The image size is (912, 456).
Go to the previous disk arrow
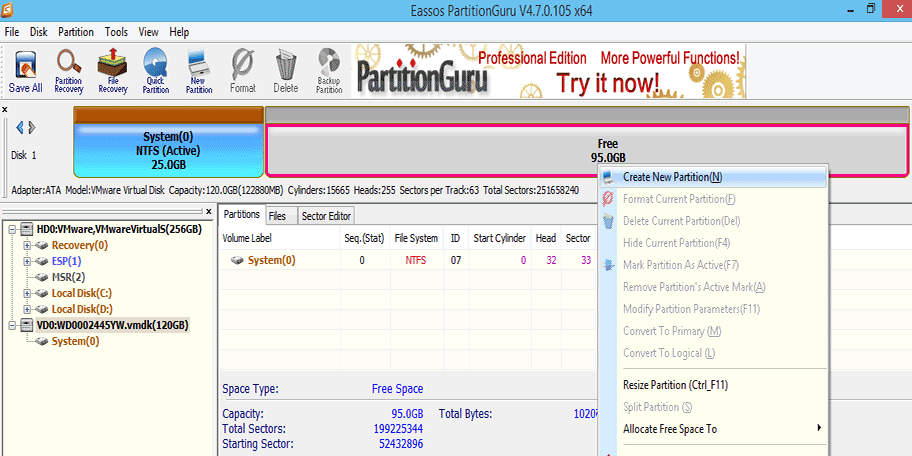pyautogui.click(x=19, y=127)
